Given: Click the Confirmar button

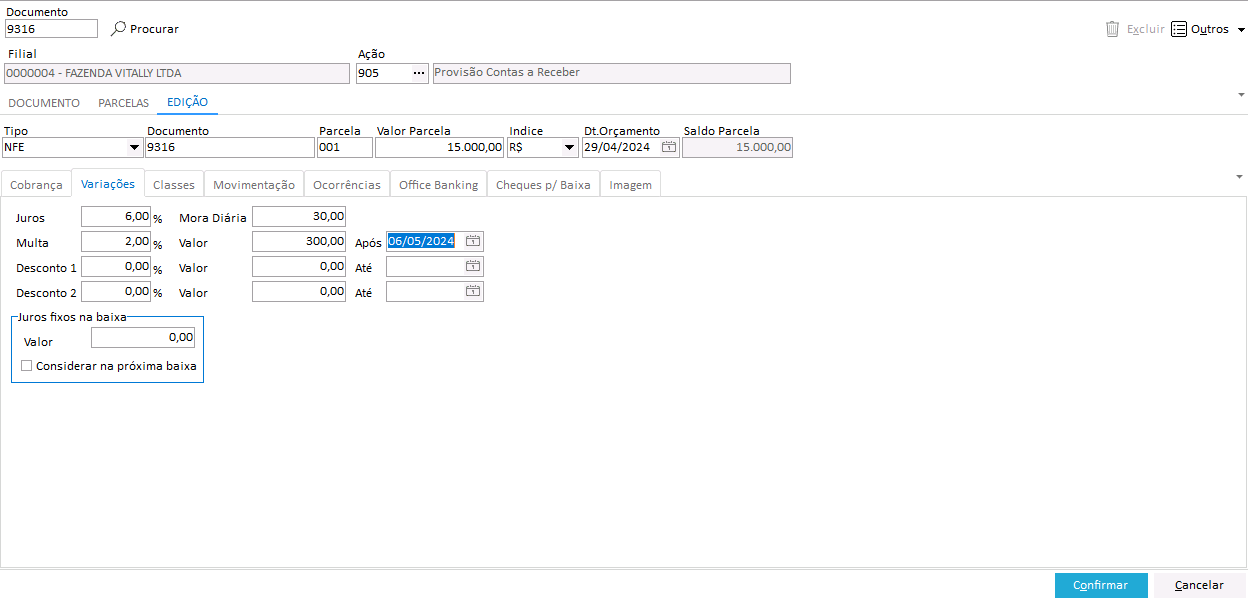Looking at the screenshot, I should tap(1101, 585).
